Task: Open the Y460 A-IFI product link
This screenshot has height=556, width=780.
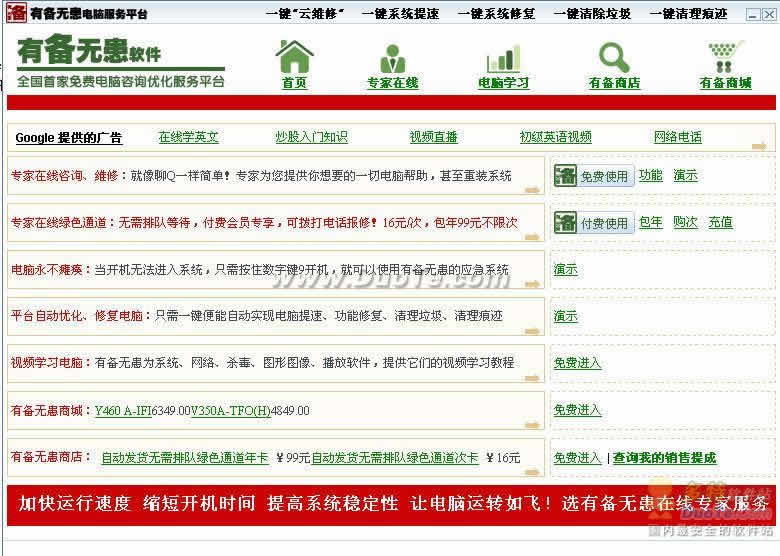Action: (x=123, y=411)
